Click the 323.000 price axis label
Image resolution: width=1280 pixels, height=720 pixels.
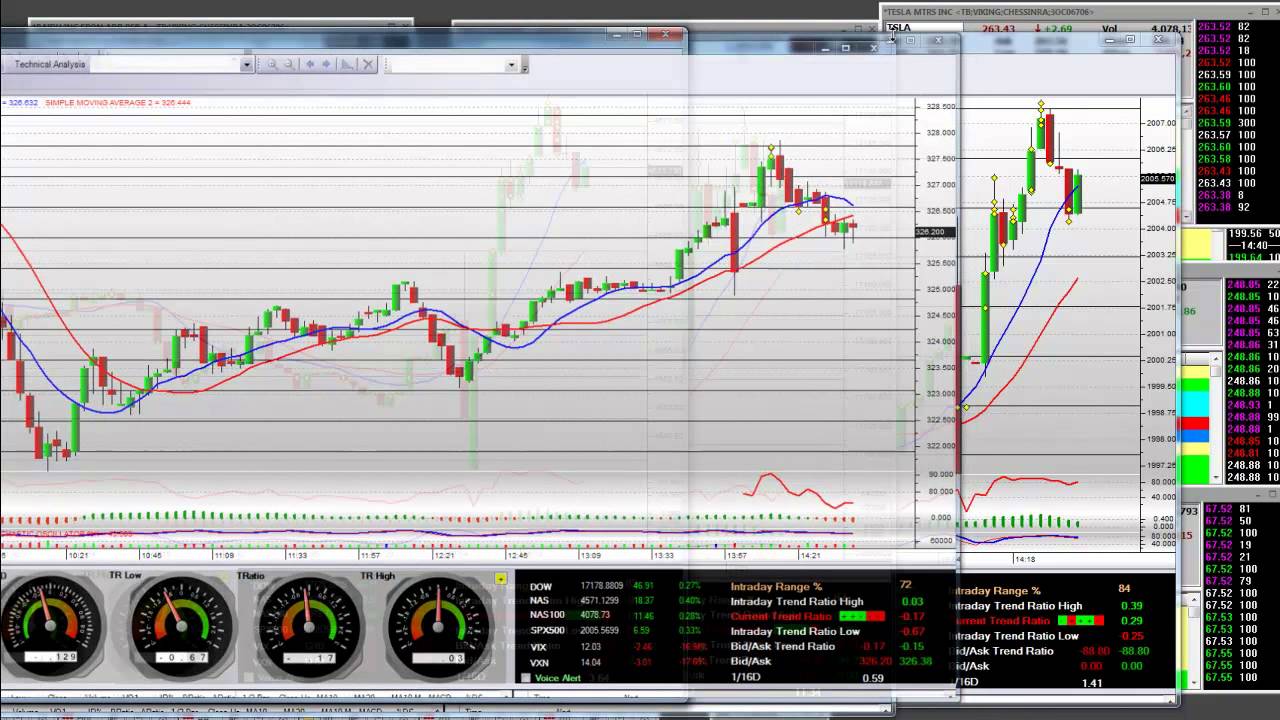[940, 393]
